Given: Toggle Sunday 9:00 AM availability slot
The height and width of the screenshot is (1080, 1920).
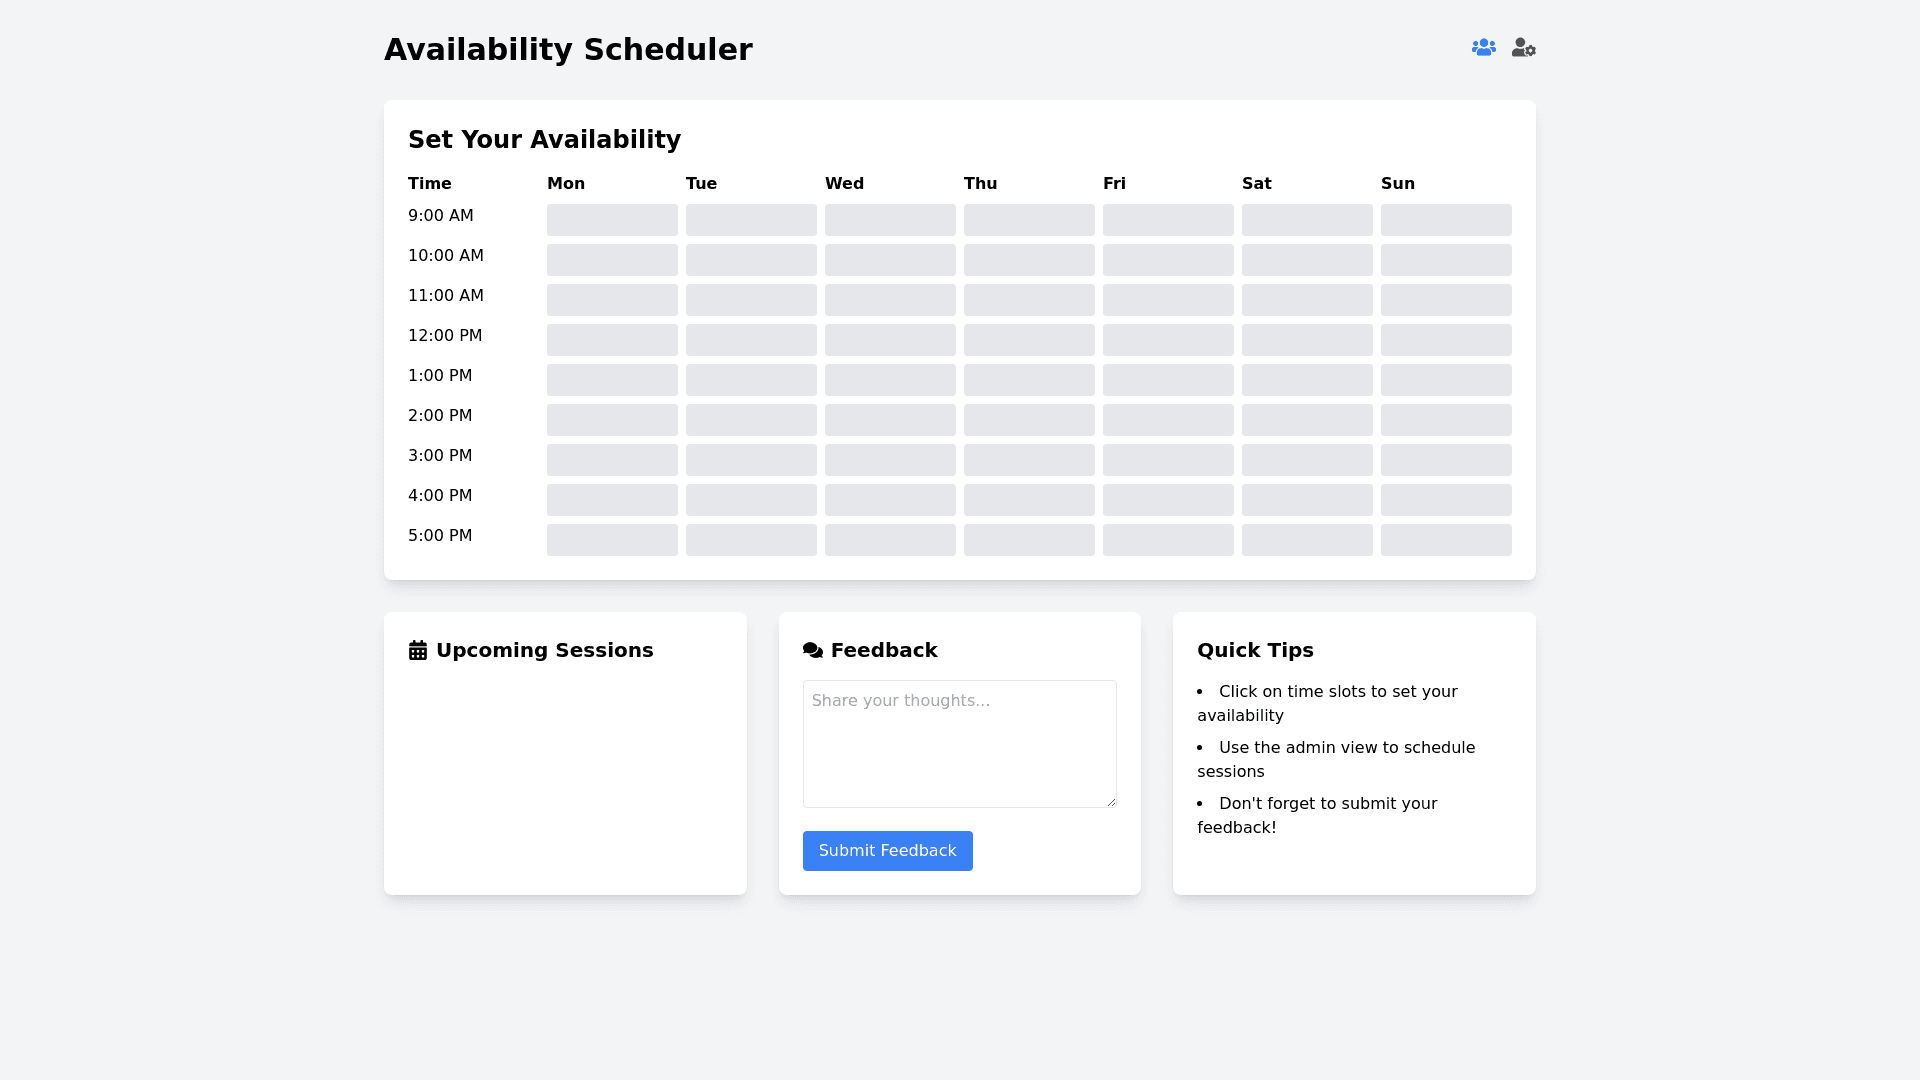Looking at the screenshot, I should click(1446, 220).
